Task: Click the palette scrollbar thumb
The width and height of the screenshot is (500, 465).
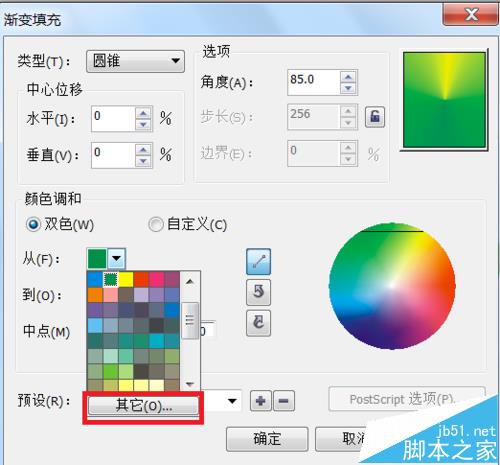Action: 190,321
